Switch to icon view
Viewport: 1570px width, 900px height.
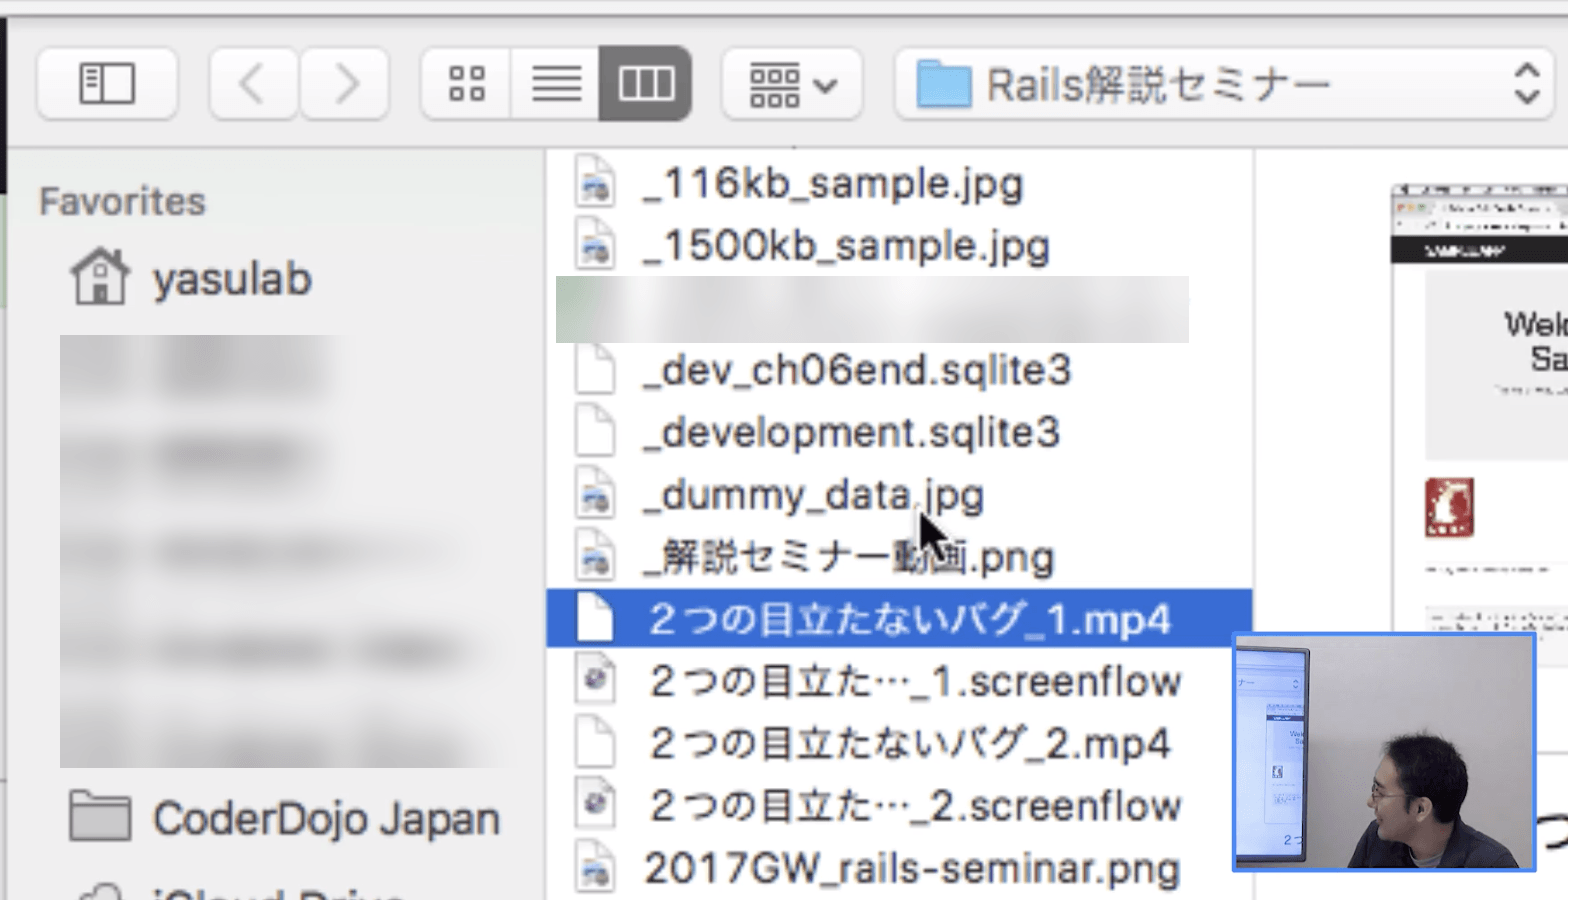[467, 83]
